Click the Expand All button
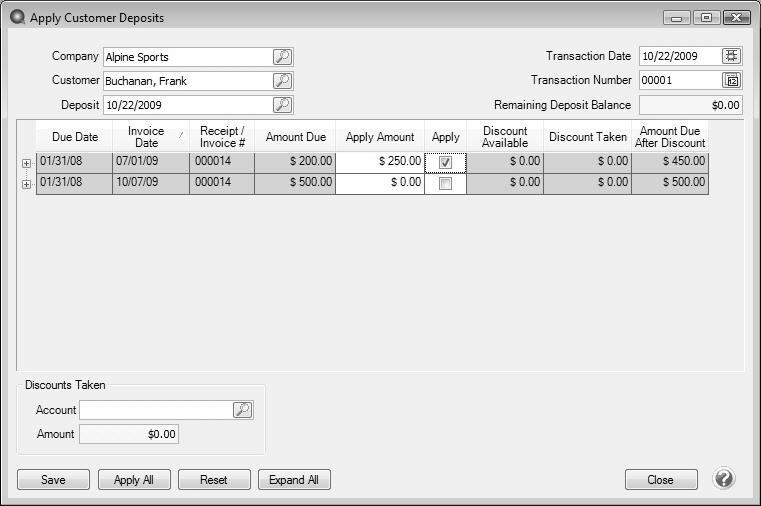This screenshot has height=506, width=761. (x=294, y=480)
